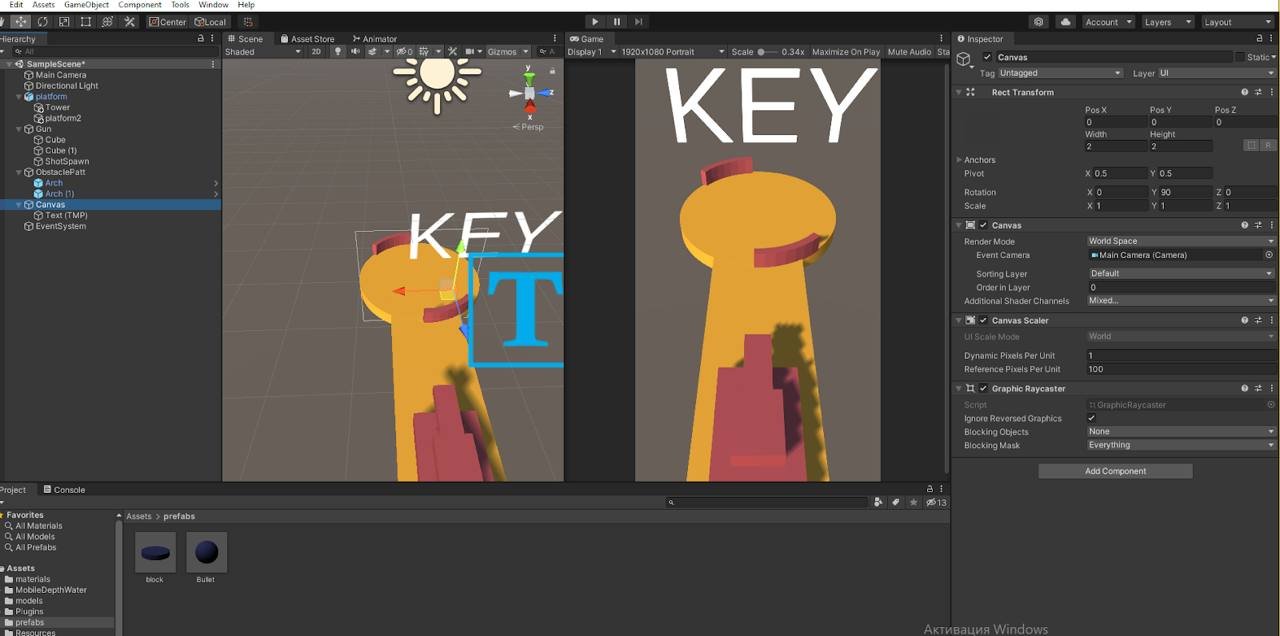Toggle the Center pivot mode button
This screenshot has height=636, width=1280.
167,22
